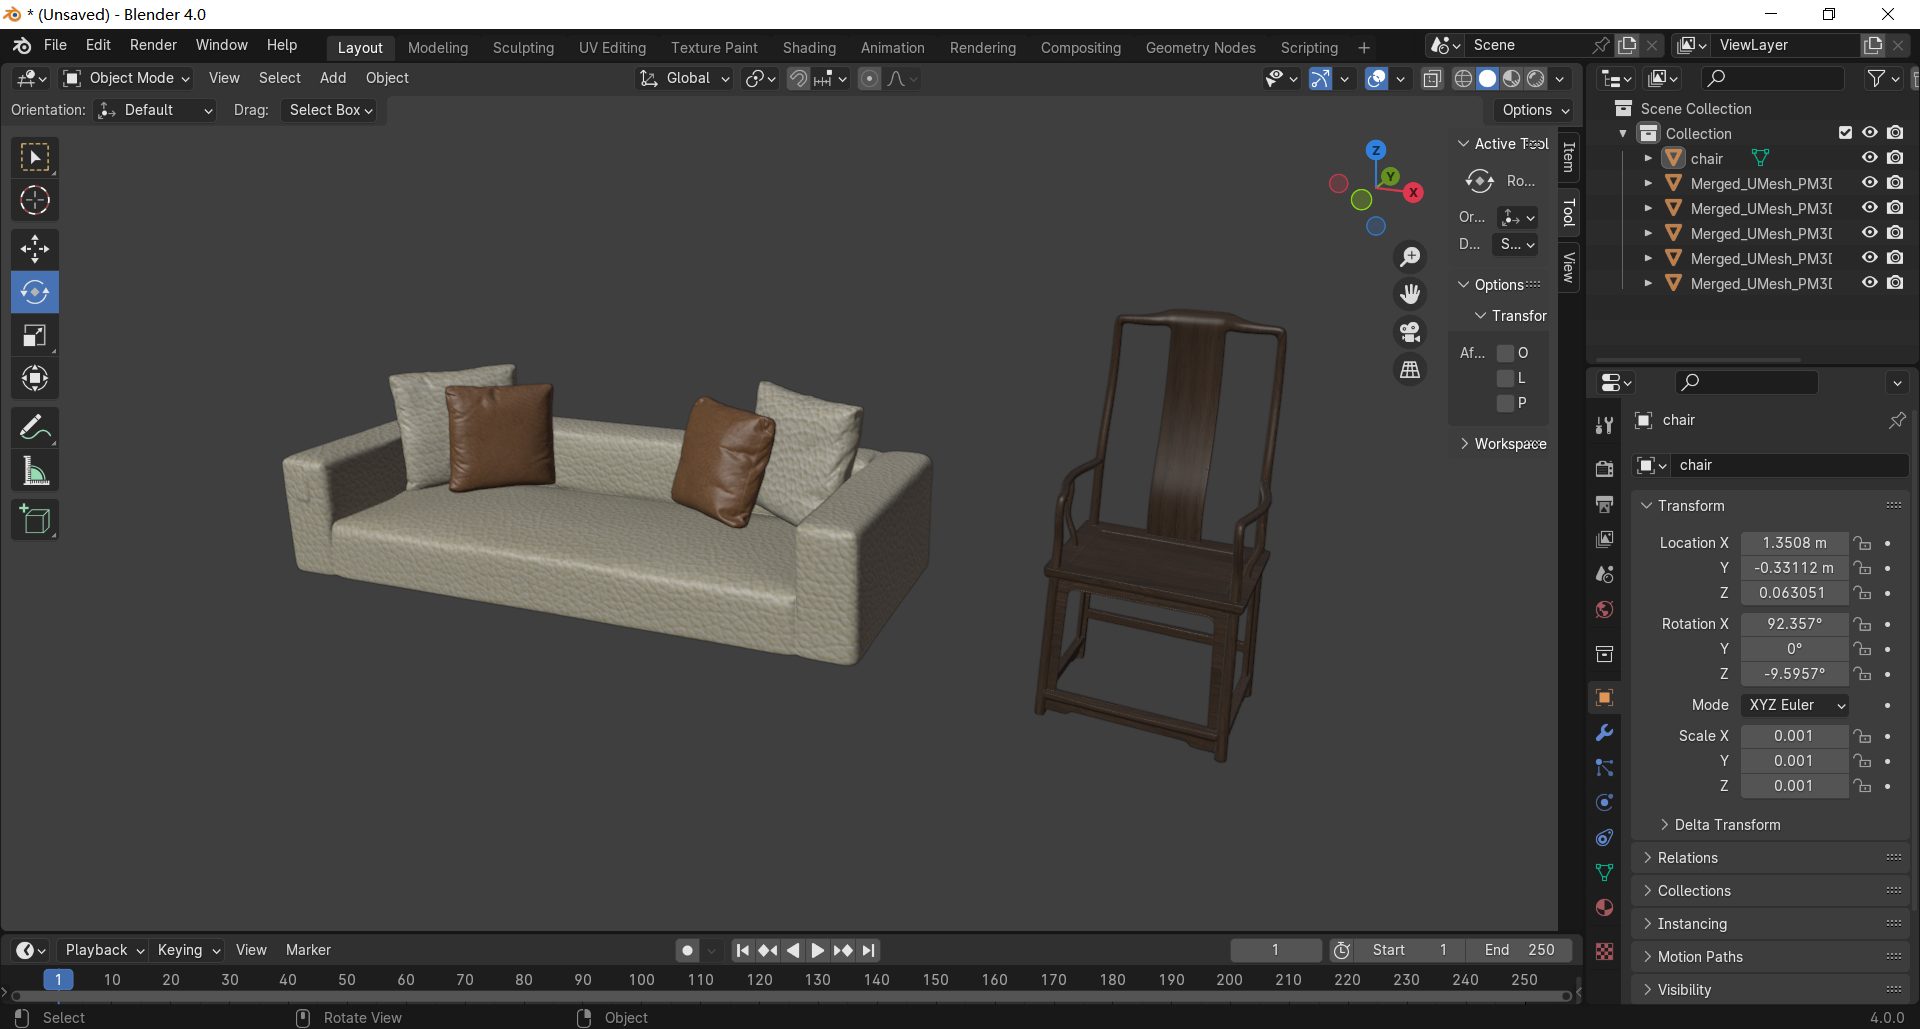This screenshot has width=1920, height=1029.
Task: Adjust the Location X value slider
Action: click(1794, 542)
